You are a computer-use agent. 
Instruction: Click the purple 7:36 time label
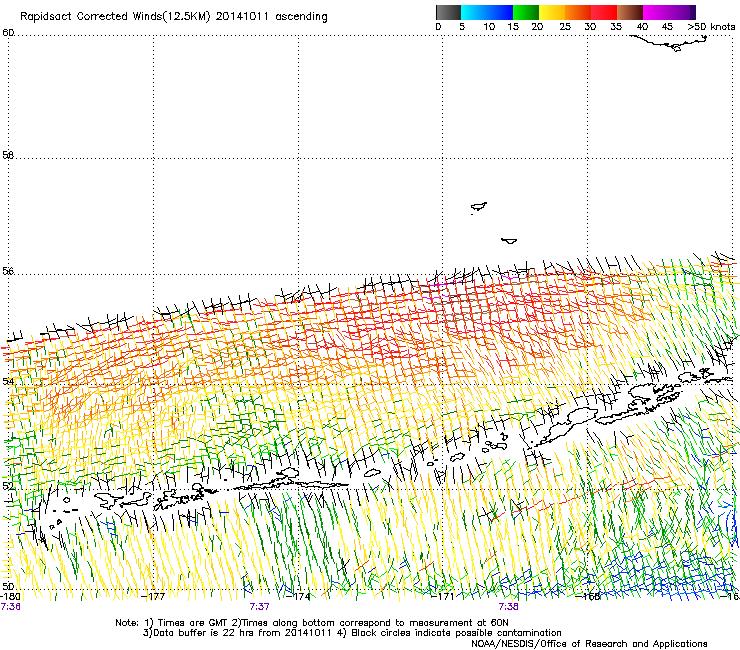(10, 607)
